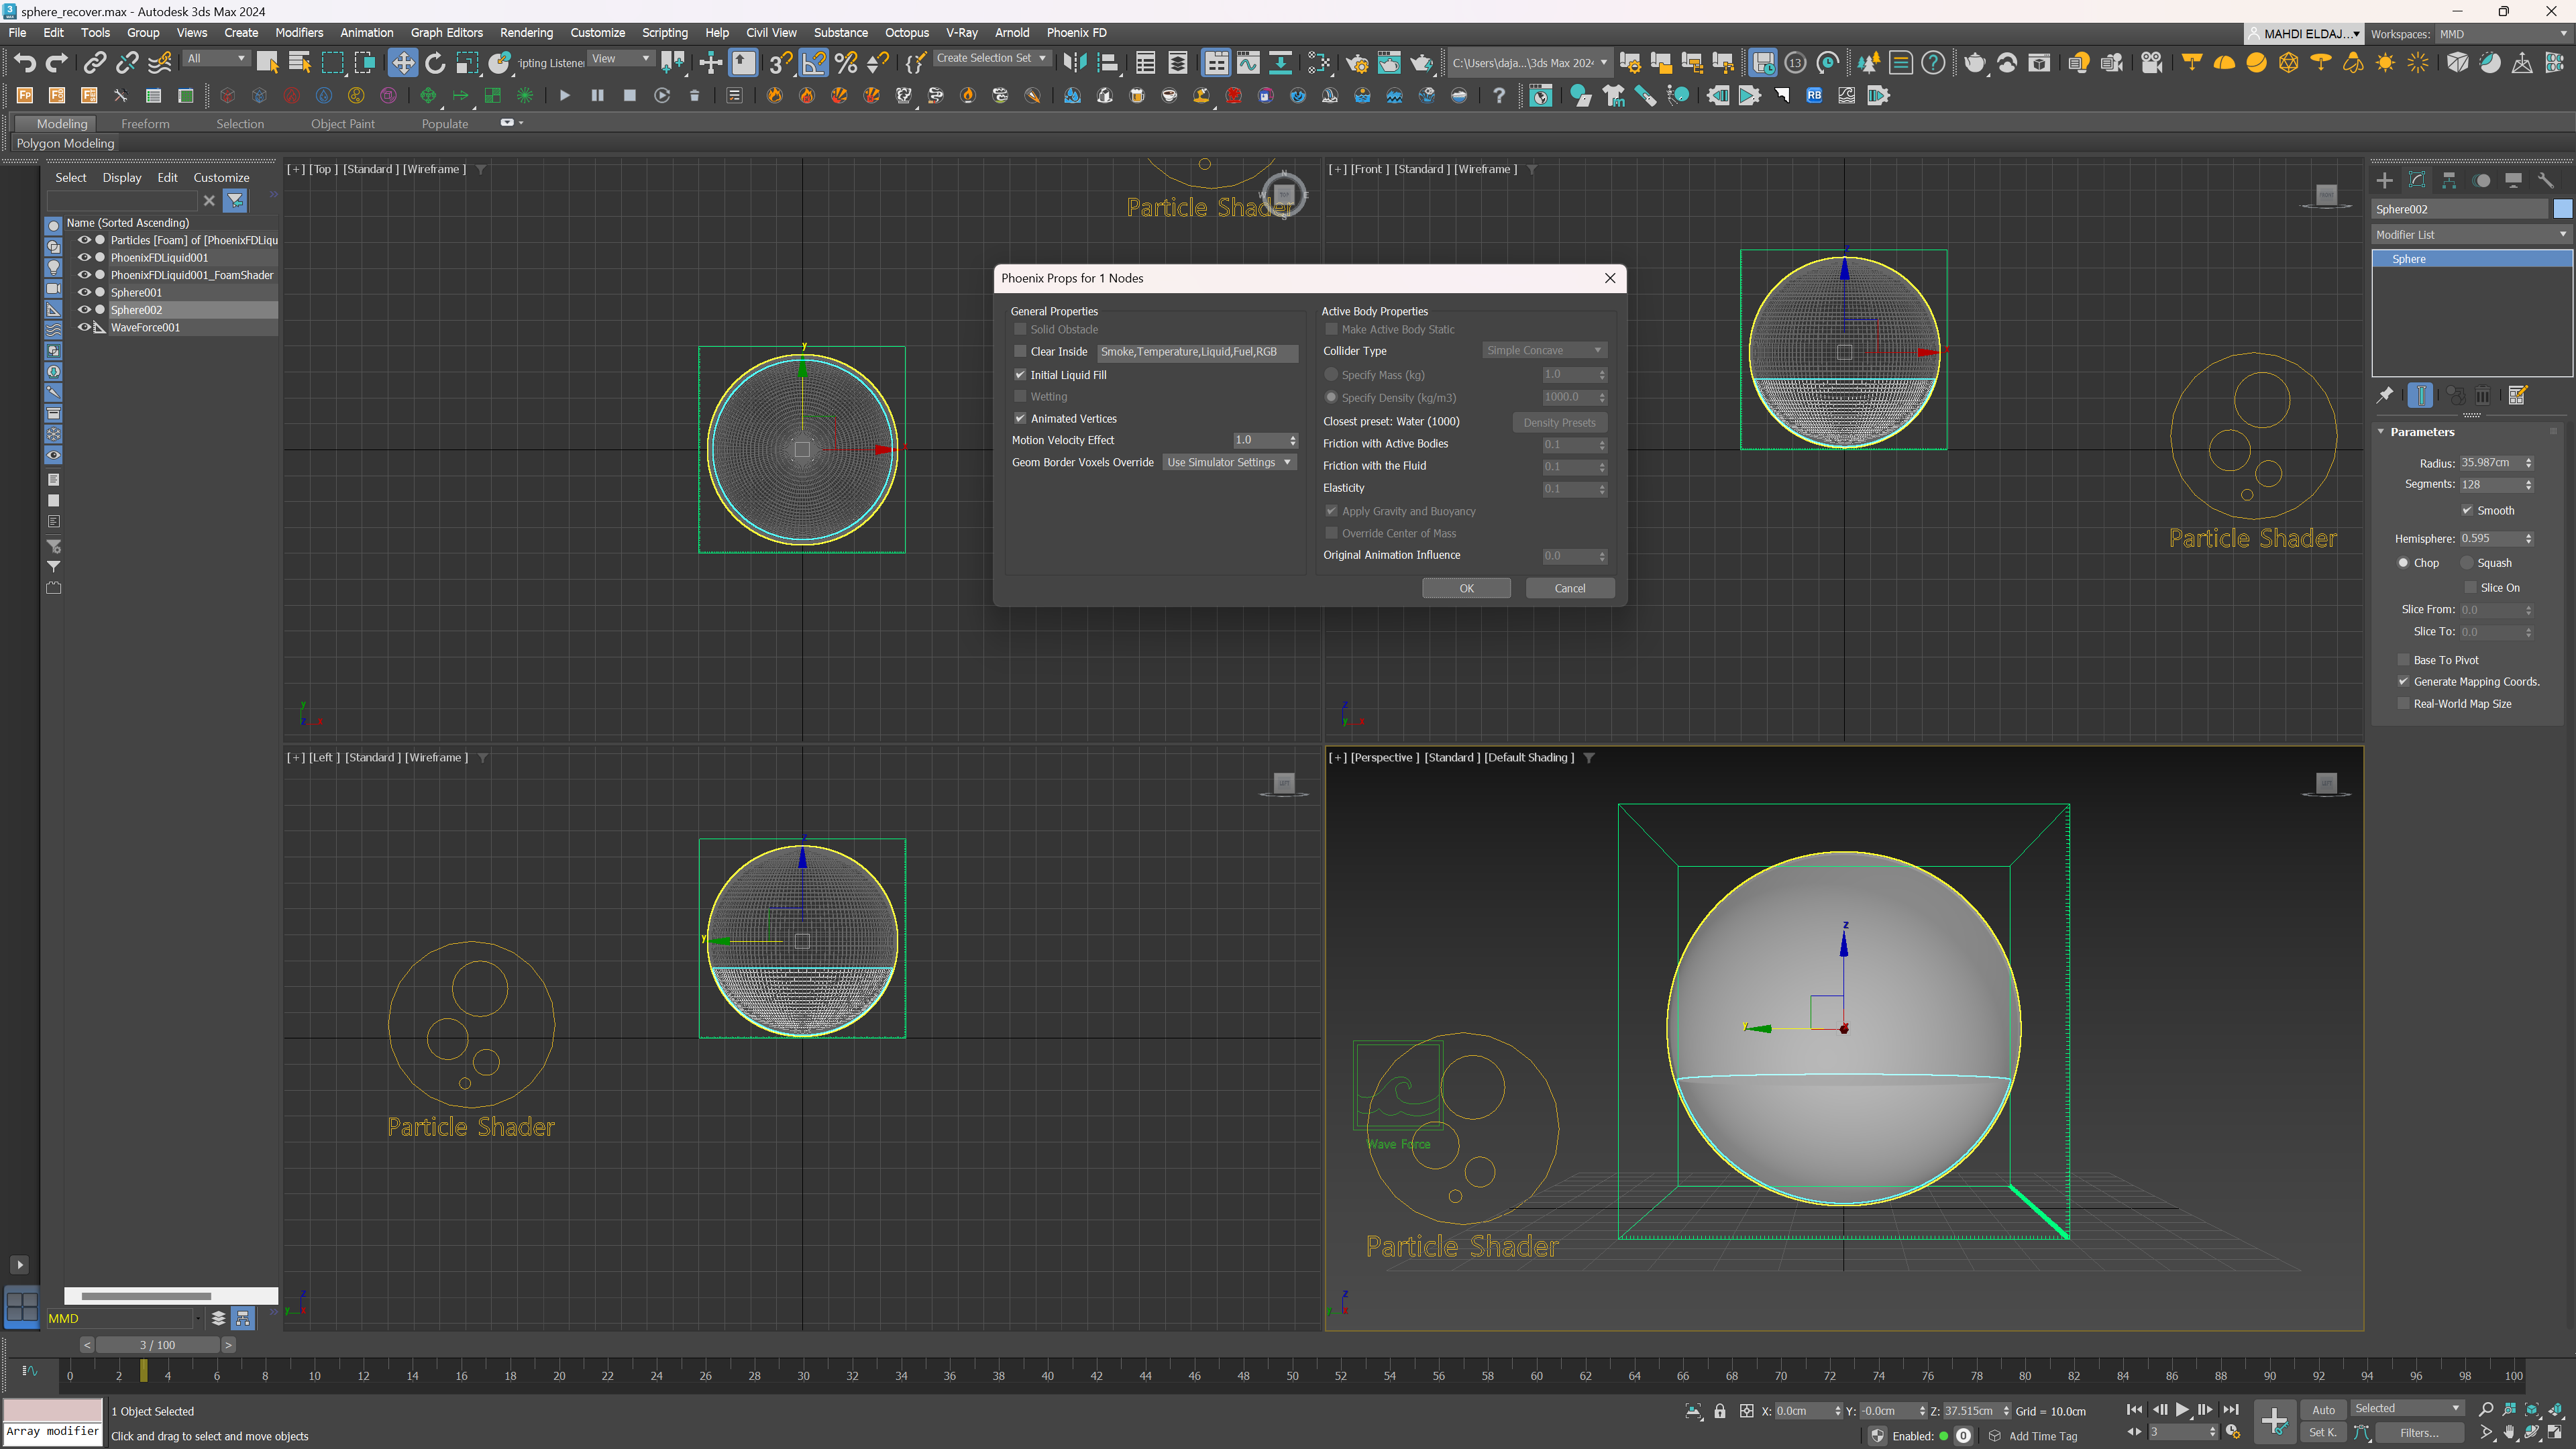This screenshot has width=2576, height=1449.
Task: Switch to the Object Paint ribbon tab
Action: pos(342,124)
